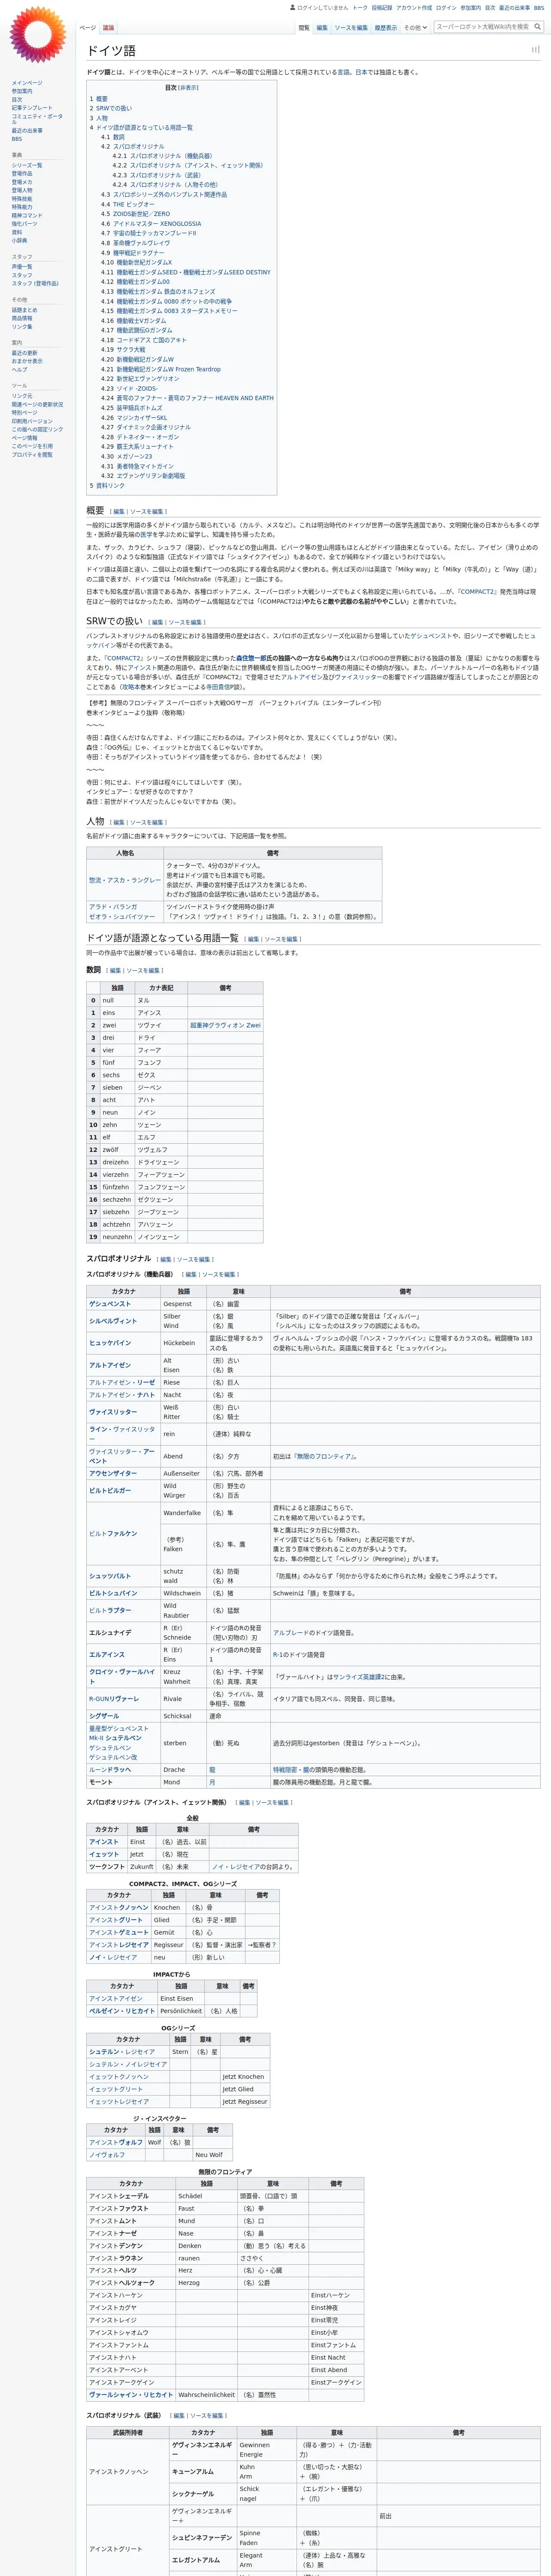This screenshot has width=551, height=2576.
Task: Open 商品情報 in the sidebar
Action: pos(22,318)
